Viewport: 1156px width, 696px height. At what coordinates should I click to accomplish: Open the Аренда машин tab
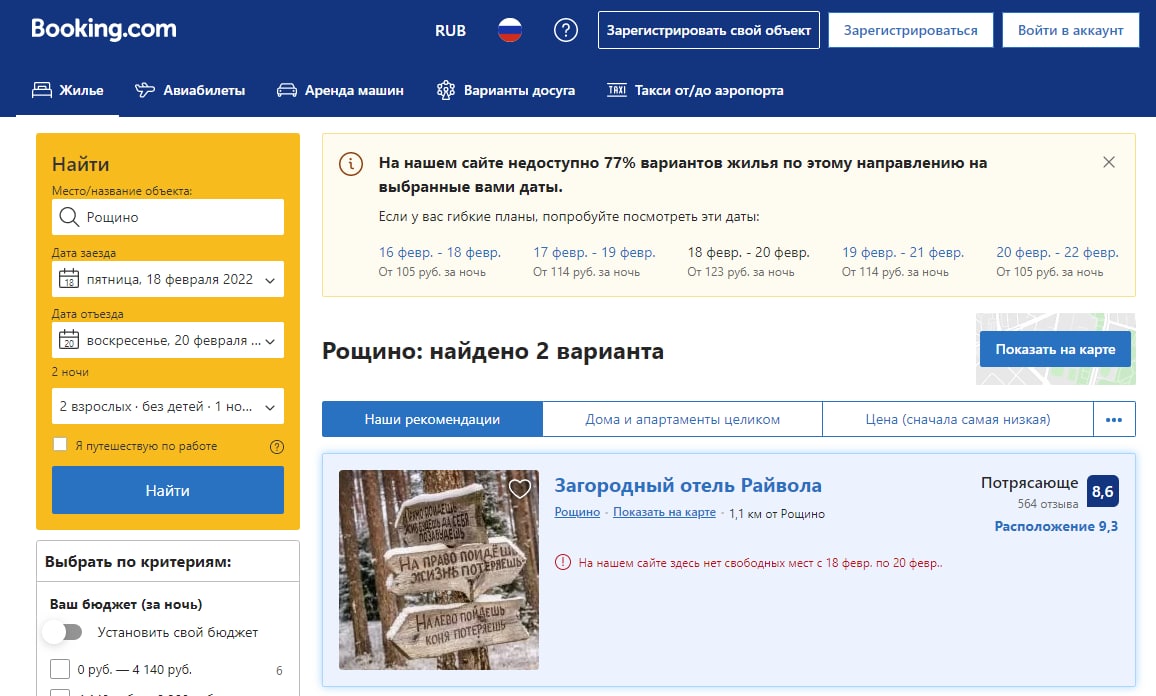point(340,91)
